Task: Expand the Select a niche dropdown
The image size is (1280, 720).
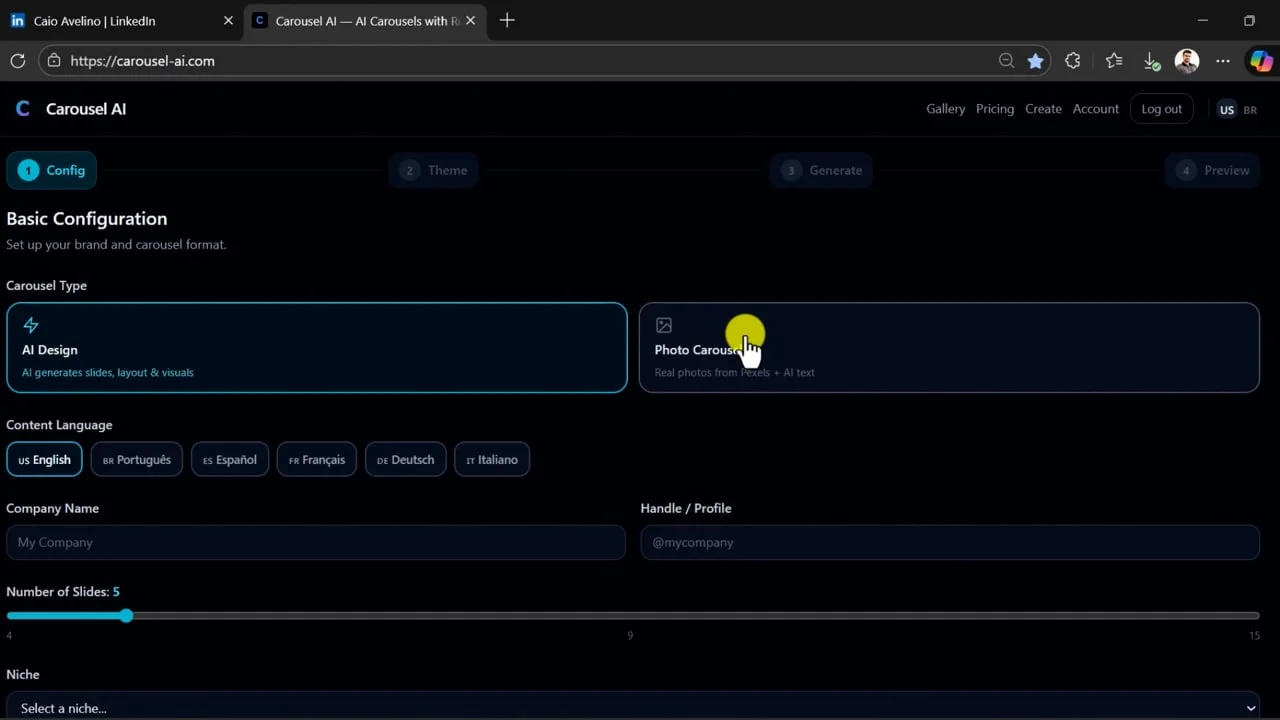Action: [x=632, y=707]
